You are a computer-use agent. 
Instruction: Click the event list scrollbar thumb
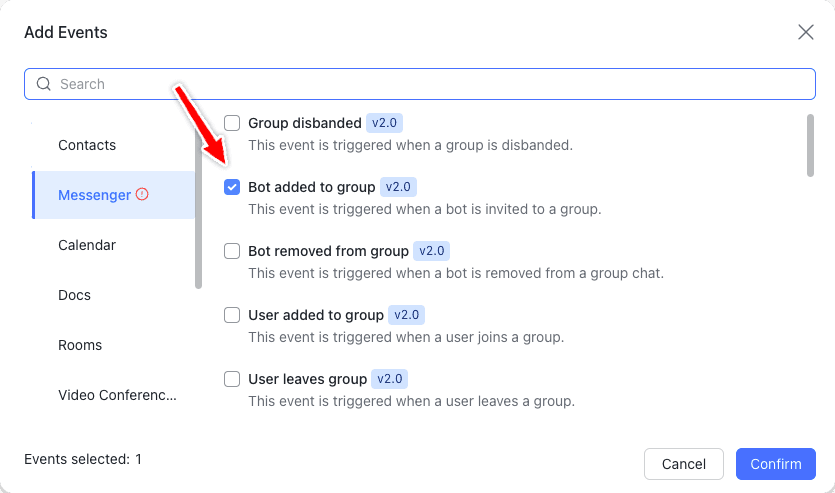click(809, 145)
